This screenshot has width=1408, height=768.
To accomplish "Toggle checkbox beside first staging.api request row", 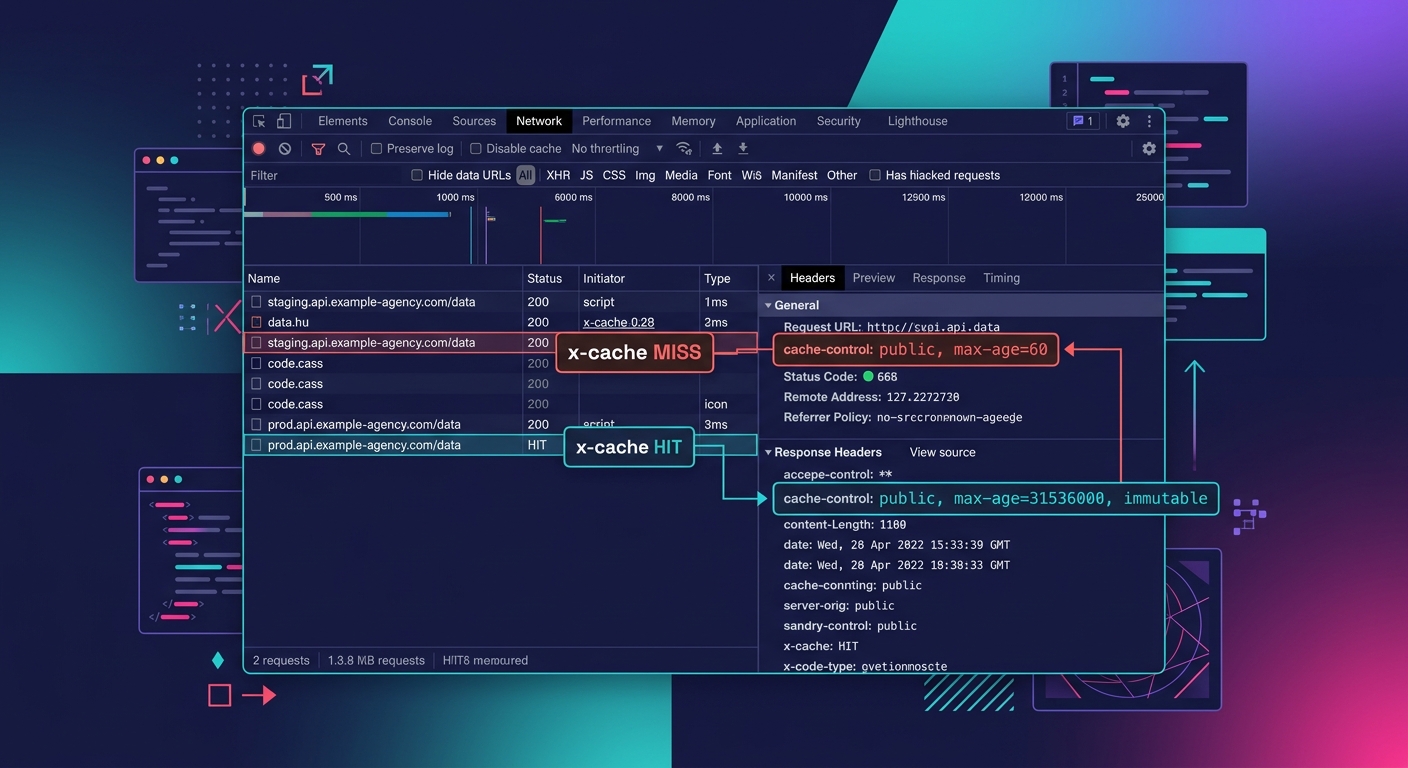I will (257, 302).
